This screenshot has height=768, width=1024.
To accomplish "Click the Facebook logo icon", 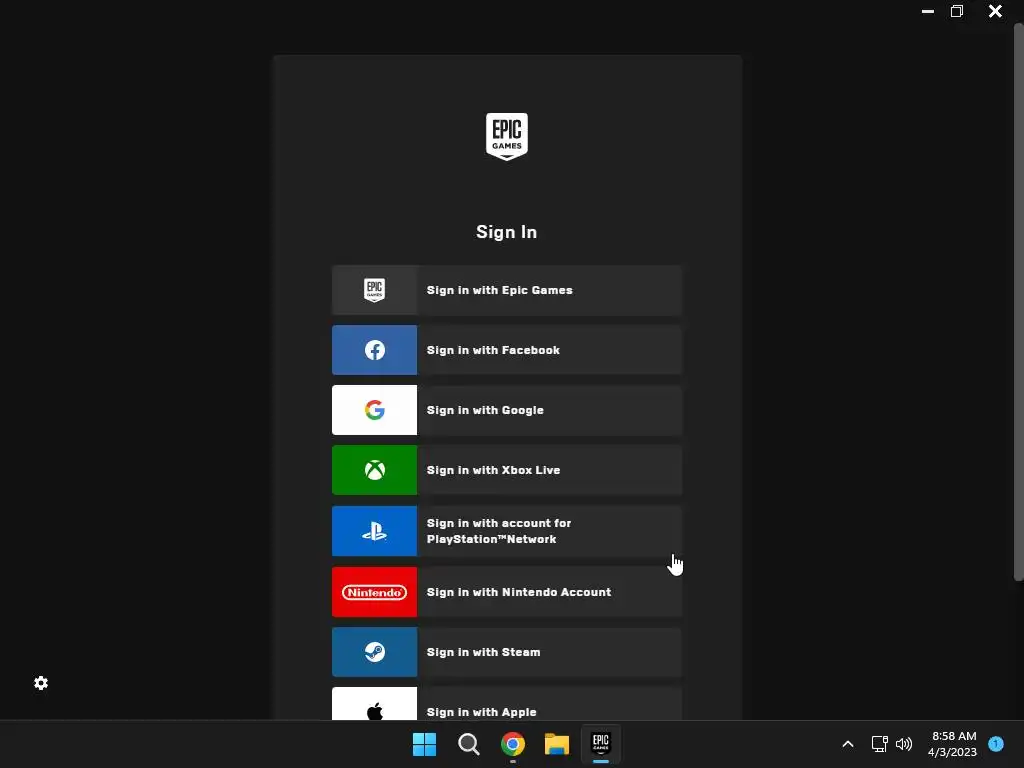I will pyautogui.click(x=374, y=350).
